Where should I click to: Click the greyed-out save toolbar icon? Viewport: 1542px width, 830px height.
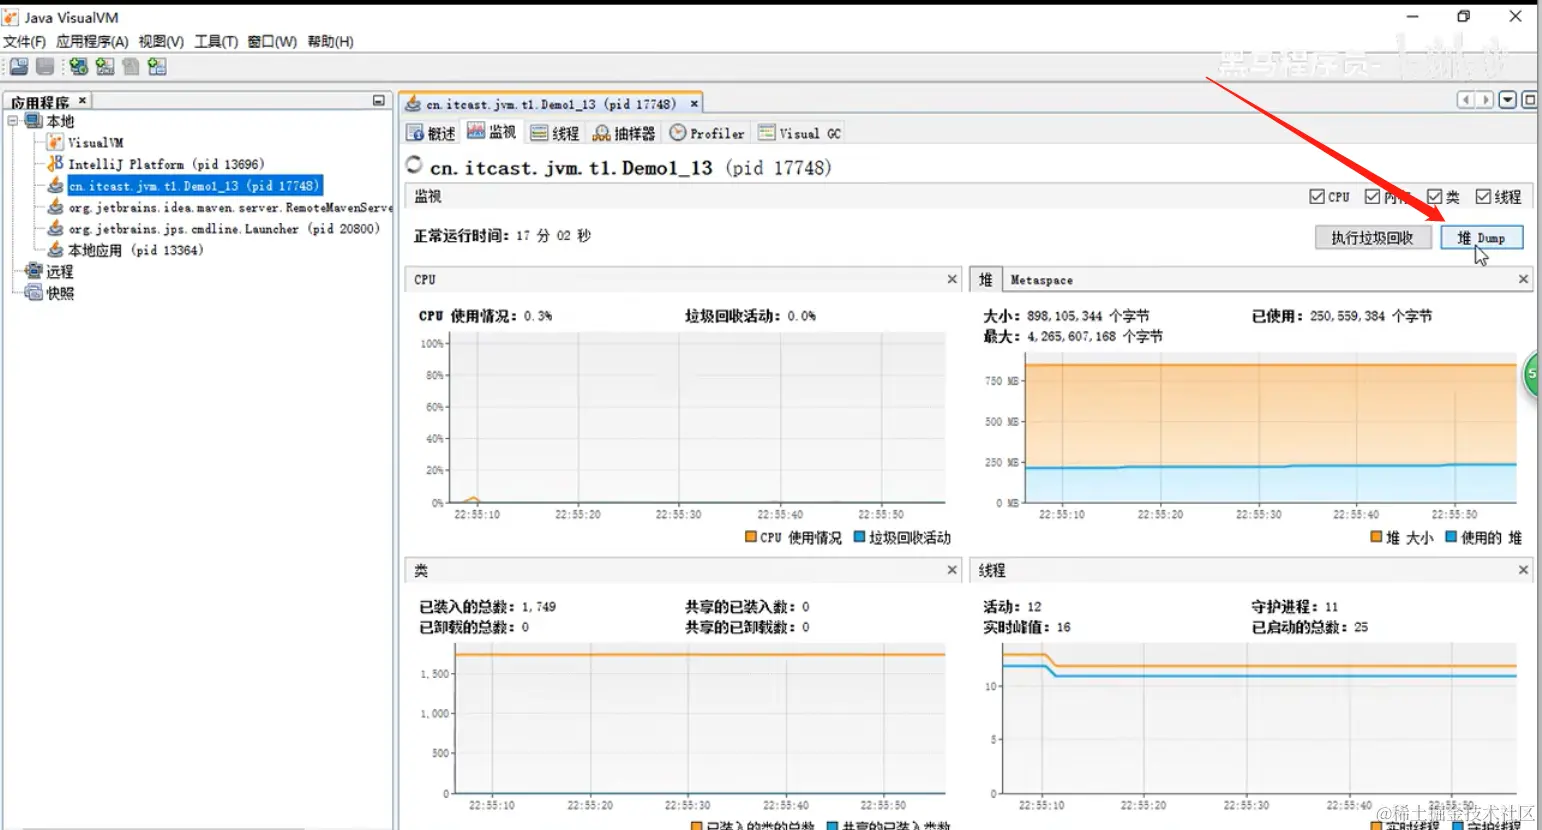(x=45, y=67)
